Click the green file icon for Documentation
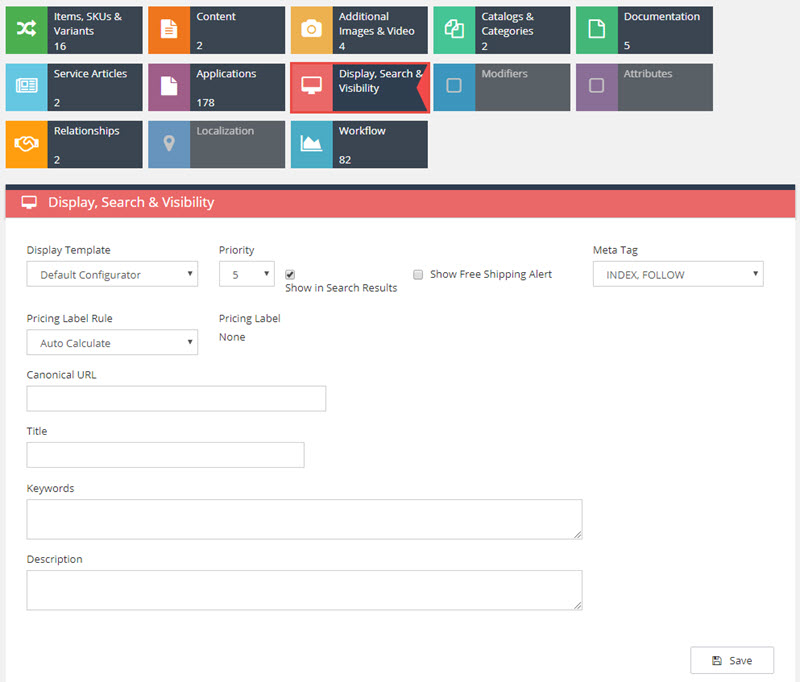This screenshot has height=682, width=800. click(596, 30)
